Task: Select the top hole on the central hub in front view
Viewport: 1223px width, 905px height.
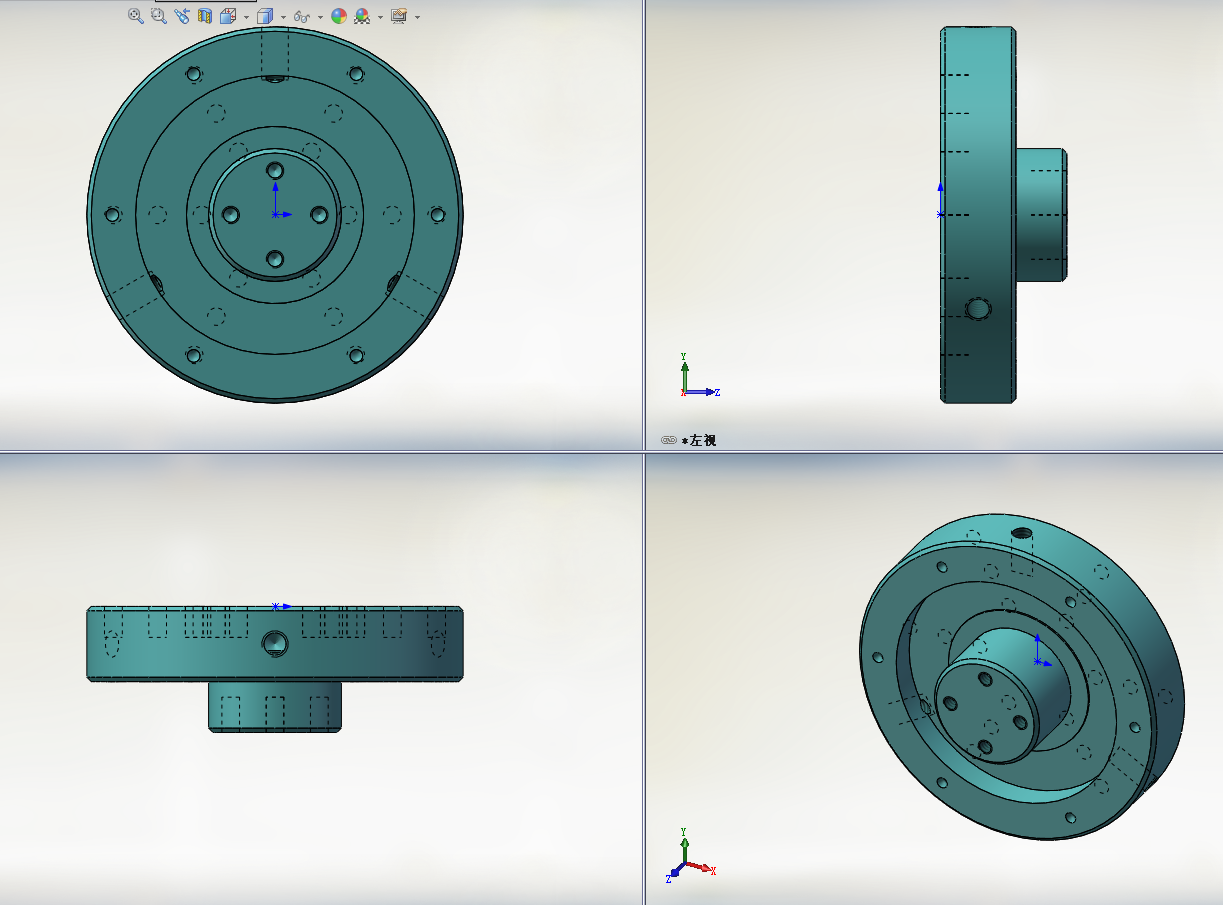Action: pos(276,170)
